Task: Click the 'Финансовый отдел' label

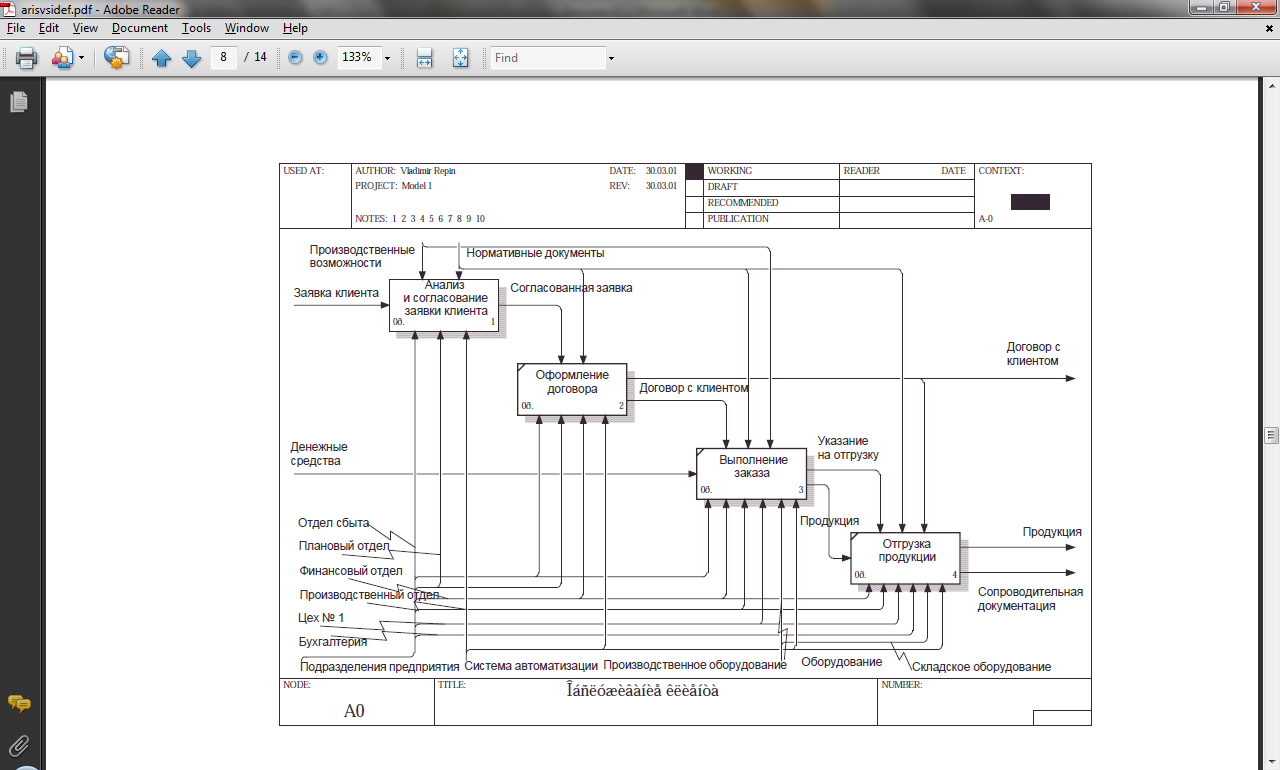Action: [350, 571]
